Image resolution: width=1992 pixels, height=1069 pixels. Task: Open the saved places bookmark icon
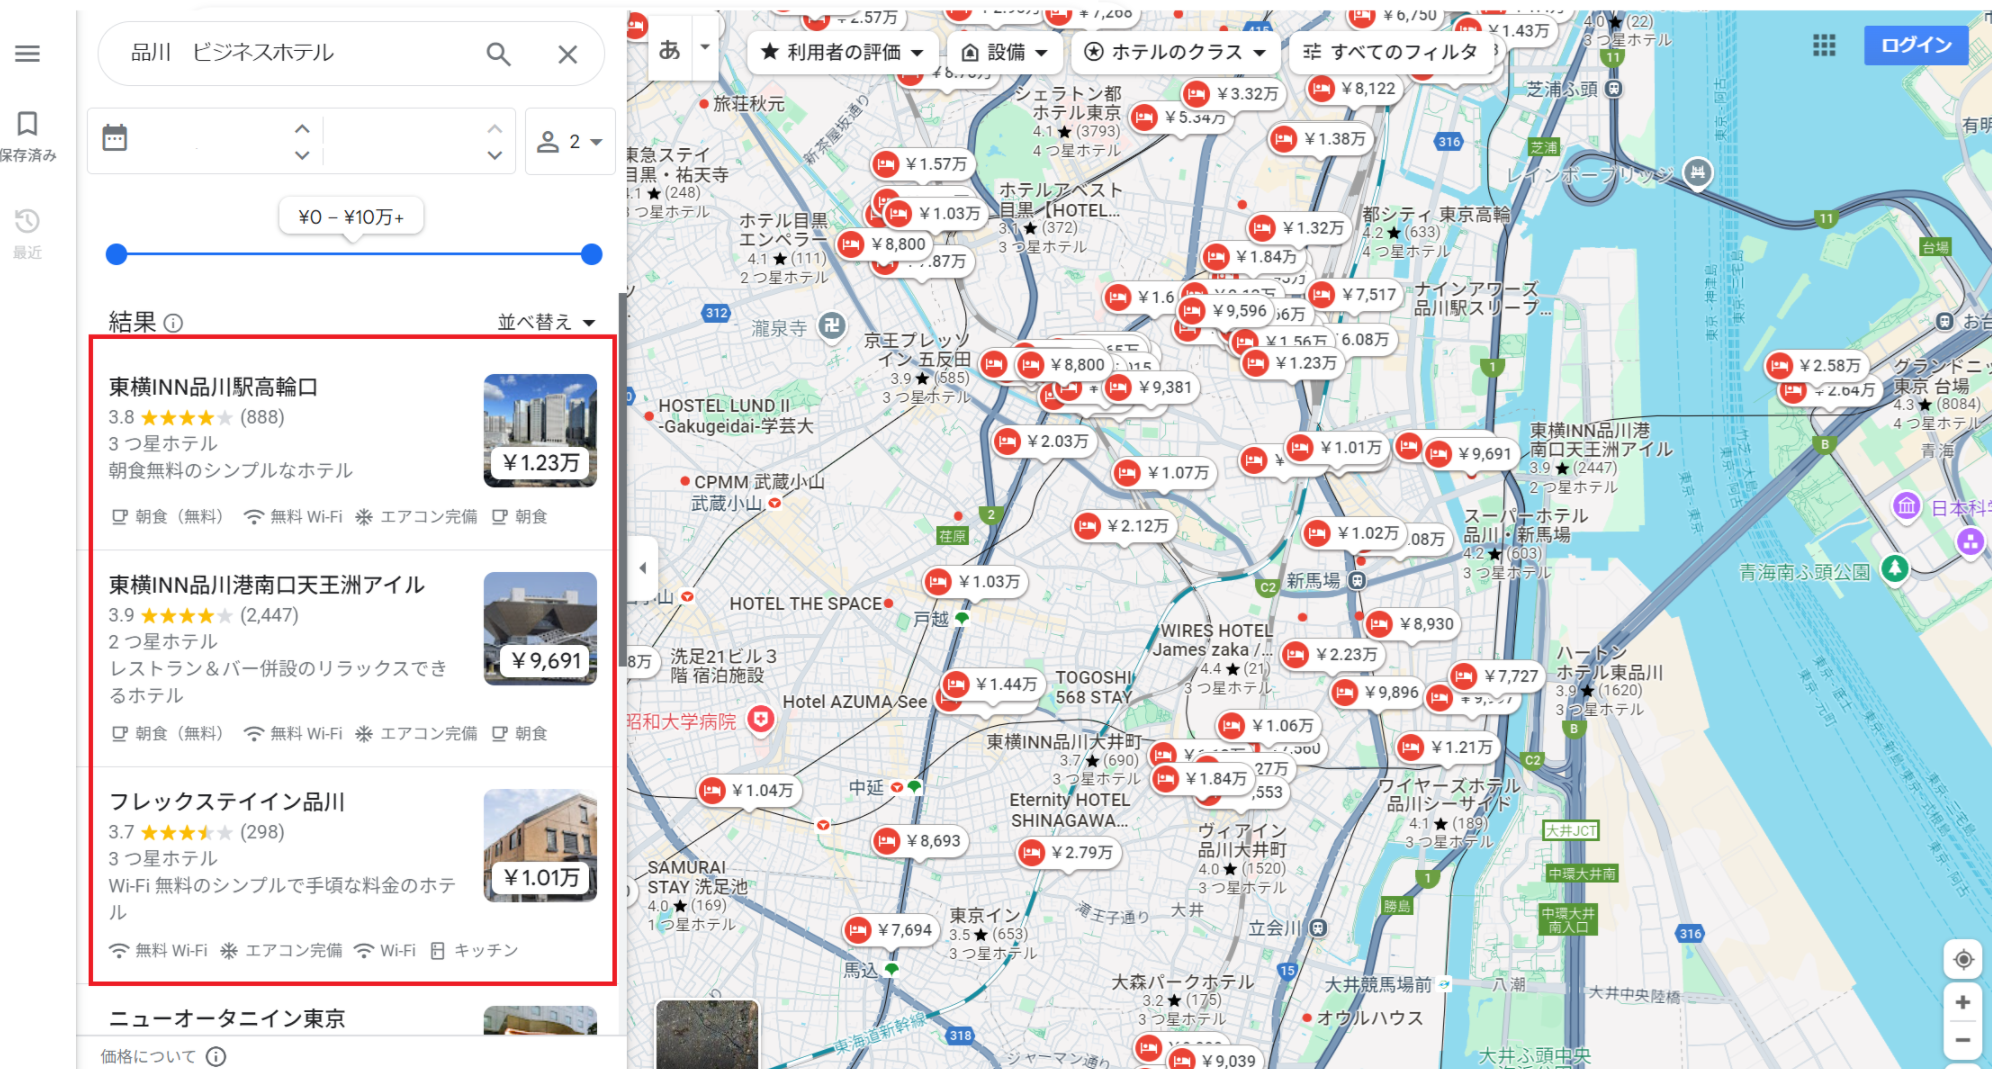point(27,123)
